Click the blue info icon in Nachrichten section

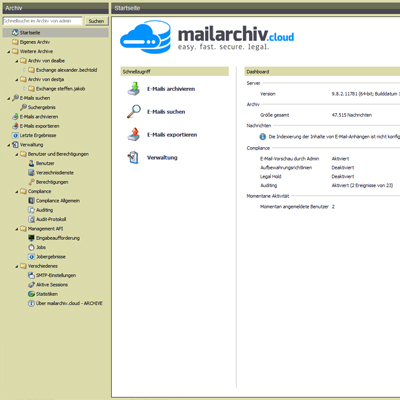click(263, 137)
